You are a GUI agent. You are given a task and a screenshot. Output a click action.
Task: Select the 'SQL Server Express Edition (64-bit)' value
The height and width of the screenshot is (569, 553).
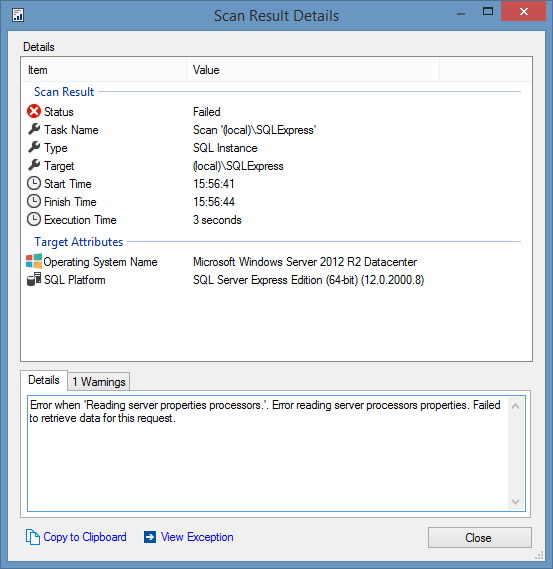(x=308, y=280)
